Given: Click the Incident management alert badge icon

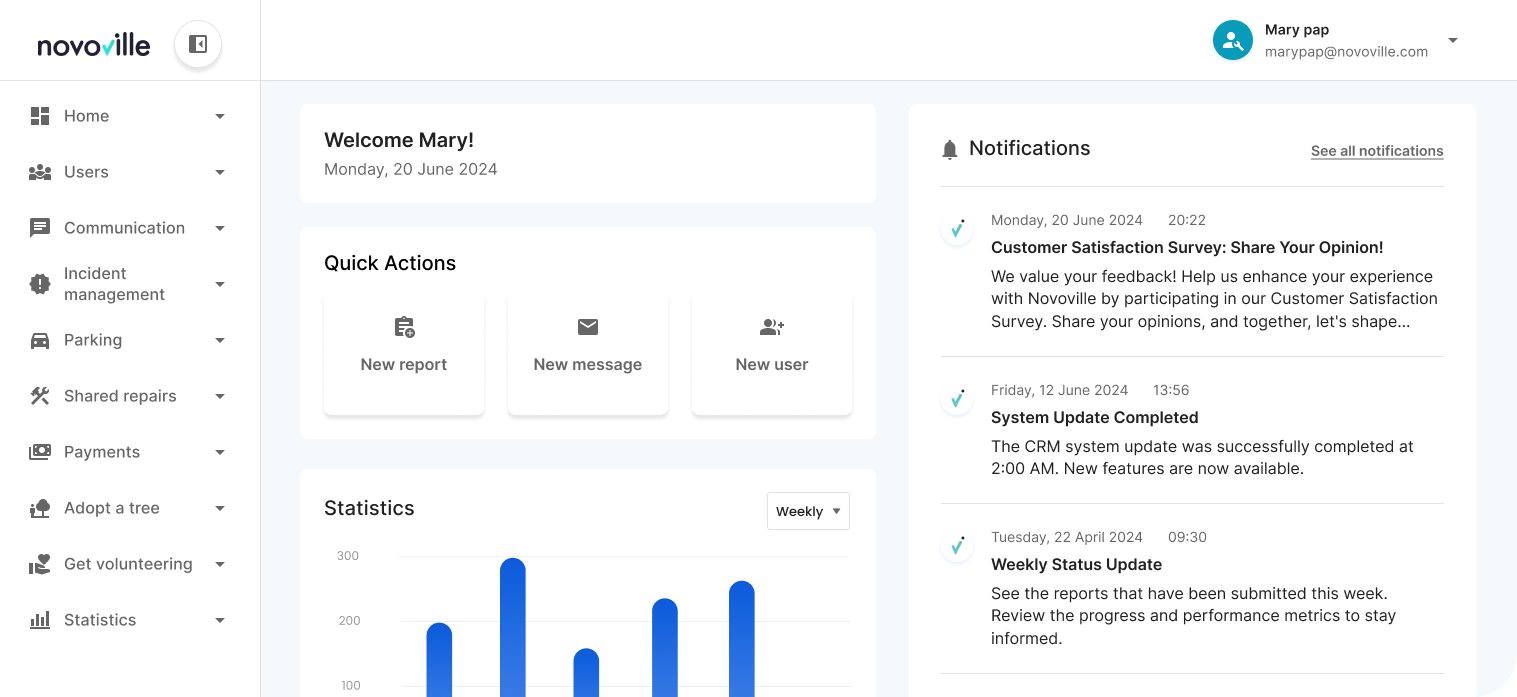Looking at the screenshot, I should [40, 284].
